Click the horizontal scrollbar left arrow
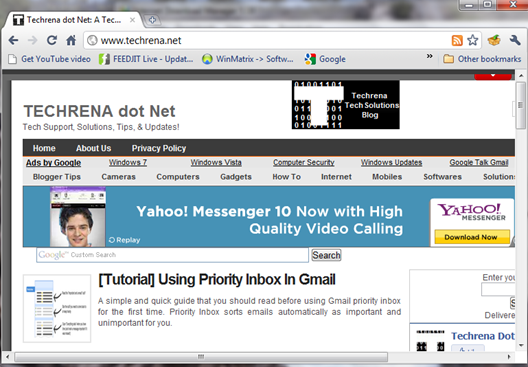The height and width of the screenshot is (367, 528). [7, 357]
